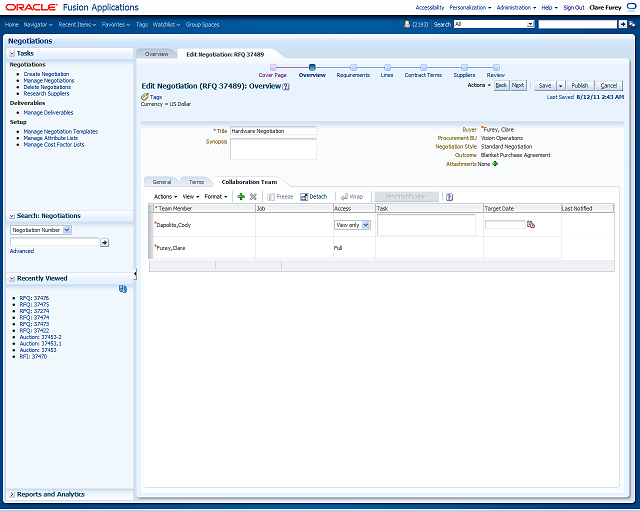Add a team member with green plus icon
Screen dimensions: 640x512
241,197
